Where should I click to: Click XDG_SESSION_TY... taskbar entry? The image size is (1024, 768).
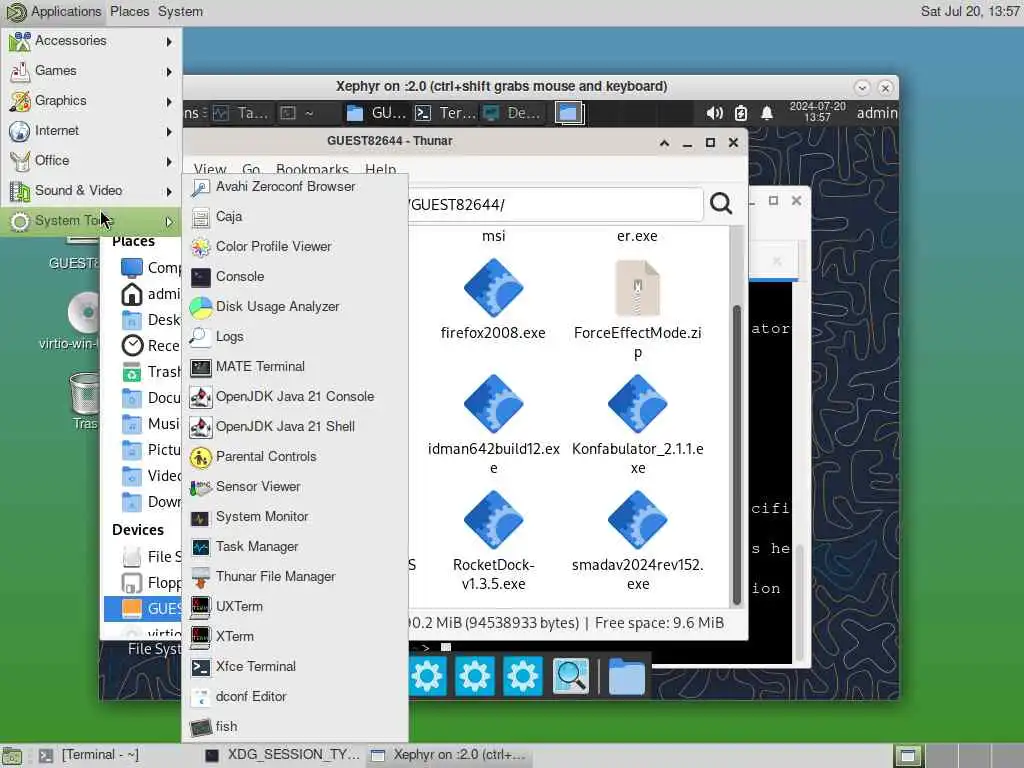coord(283,755)
